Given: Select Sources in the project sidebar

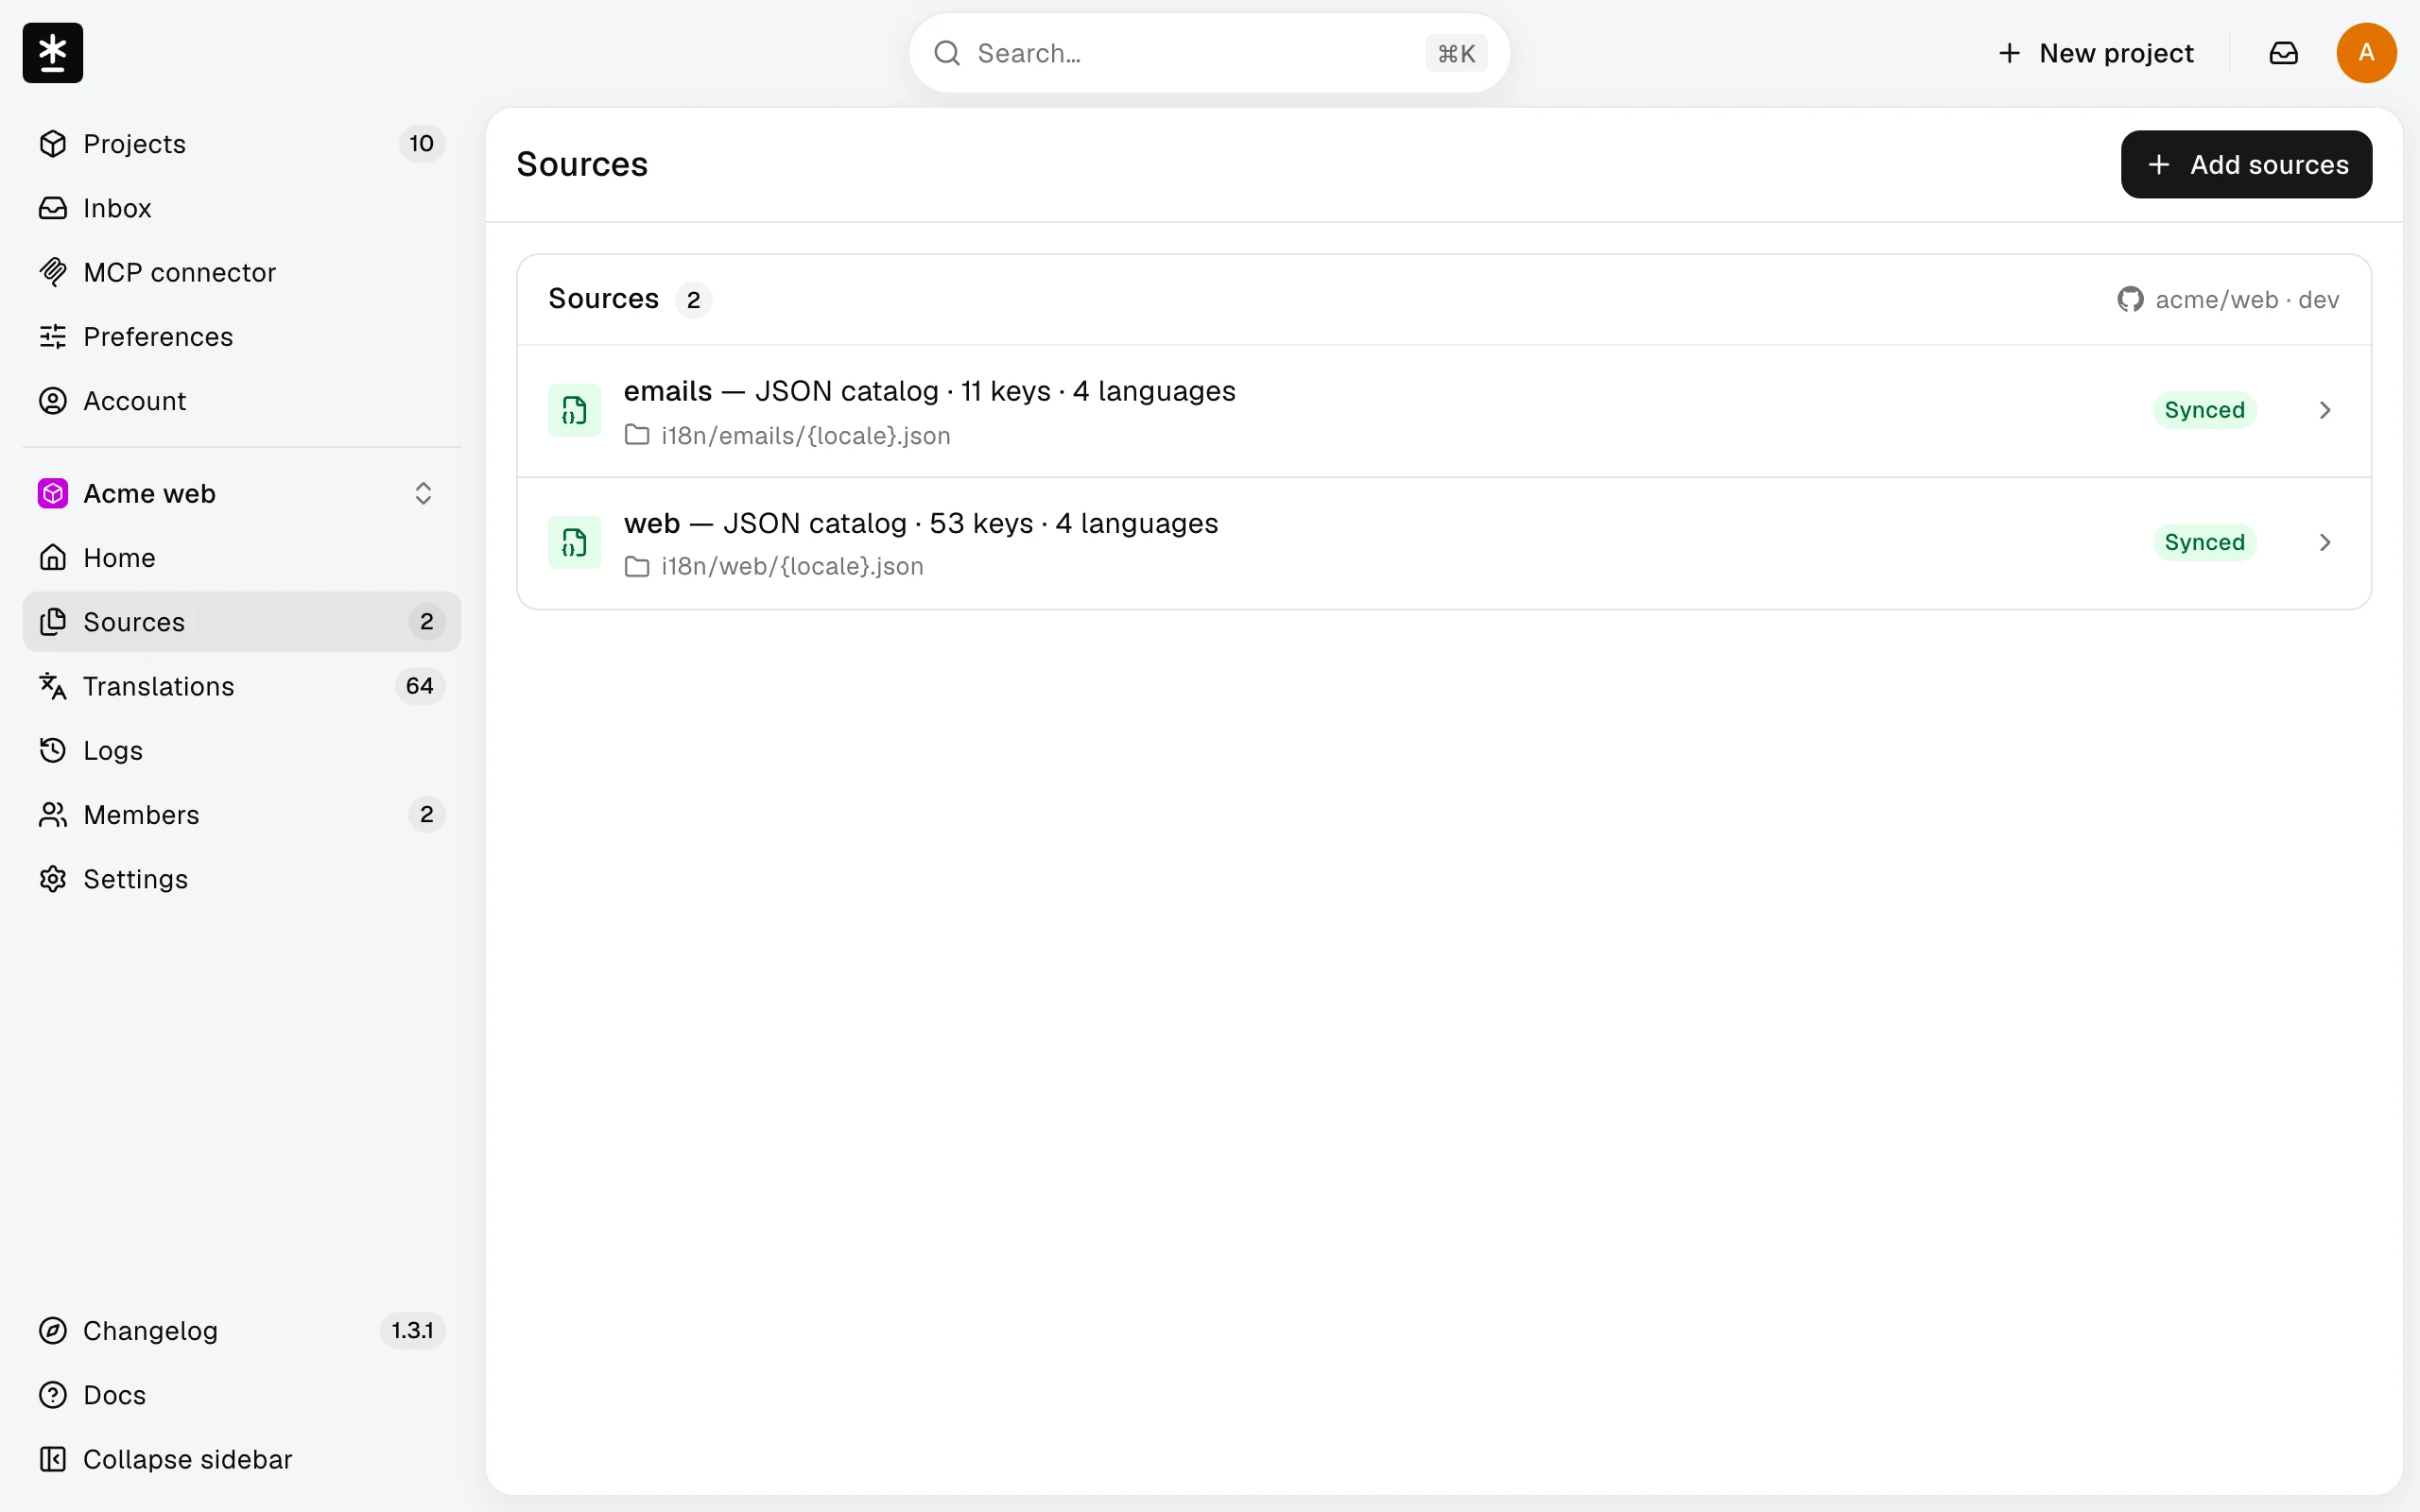Looking at the screenshot, I should (x=241, y=622).
